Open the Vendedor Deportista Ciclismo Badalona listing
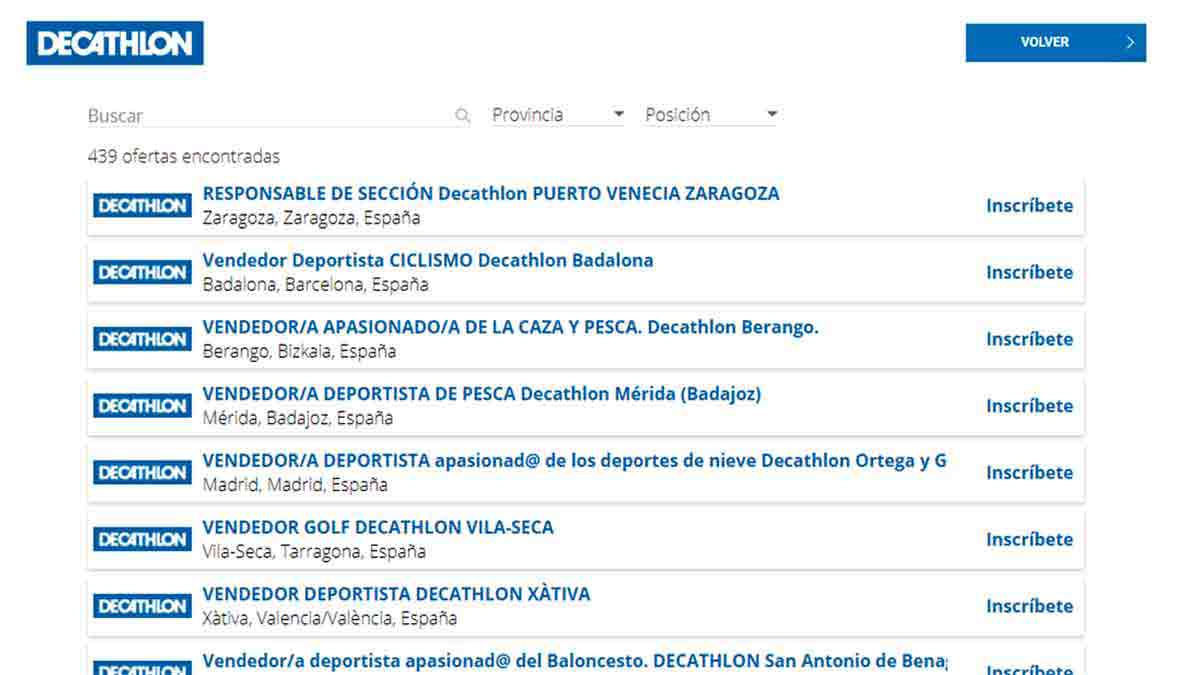 [x=427, y=261]
